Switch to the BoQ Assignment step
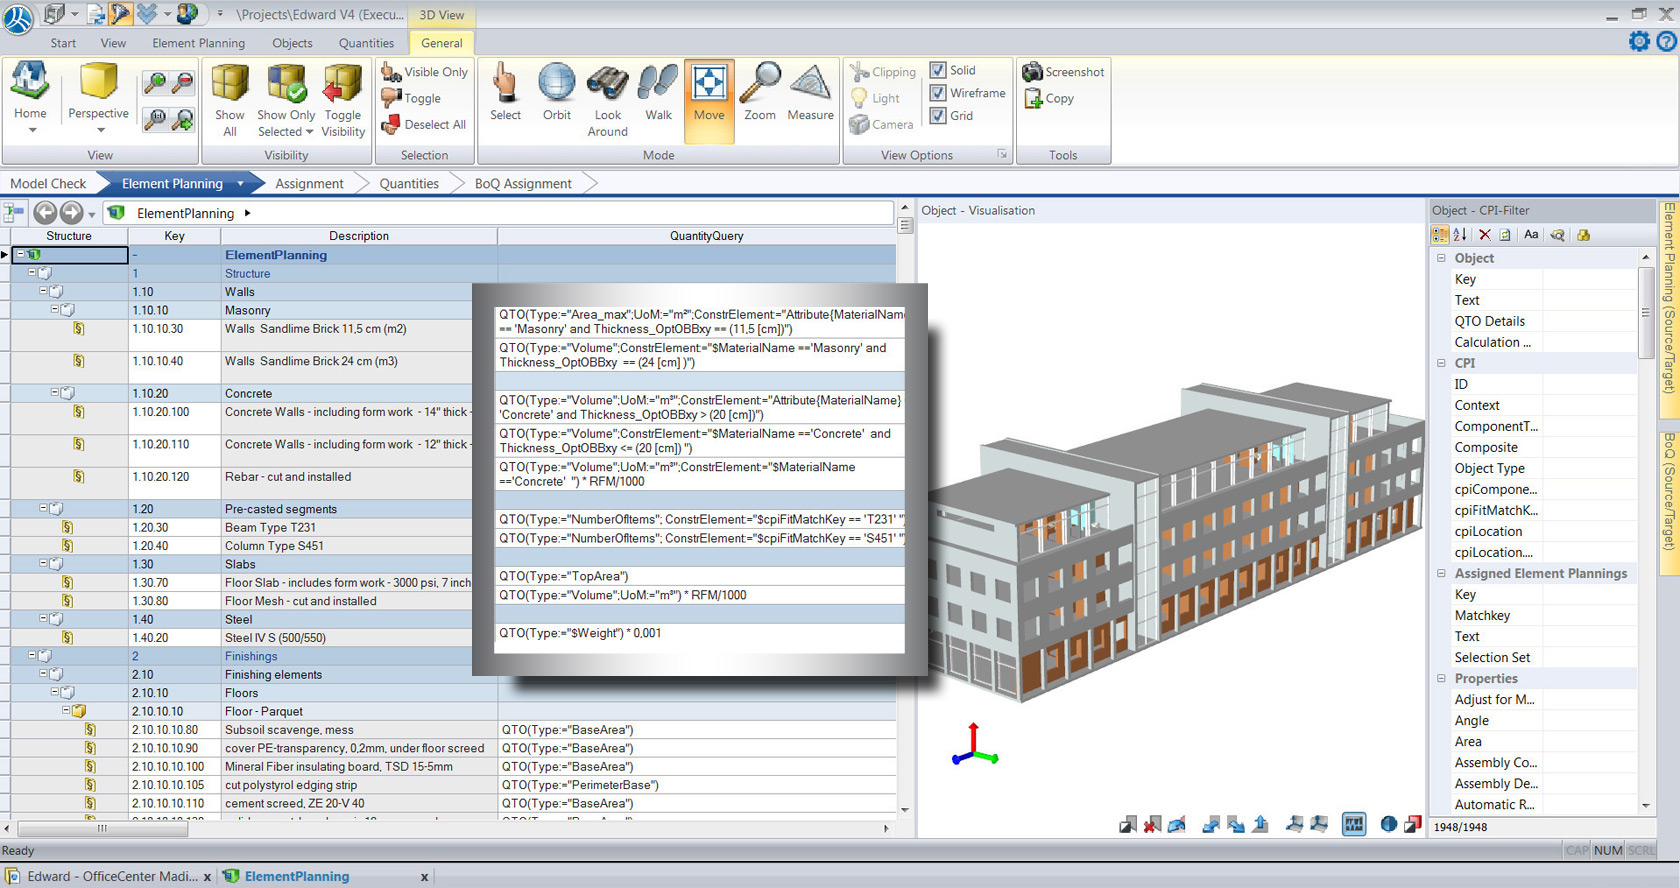 click(523, 183)
